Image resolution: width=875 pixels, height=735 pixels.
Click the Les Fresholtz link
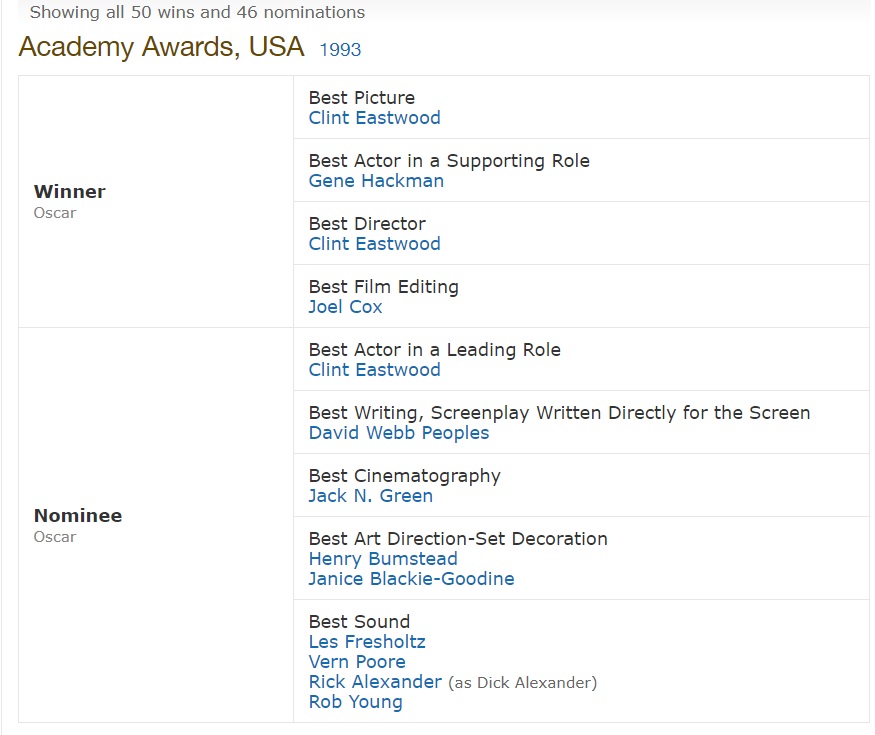367,642
